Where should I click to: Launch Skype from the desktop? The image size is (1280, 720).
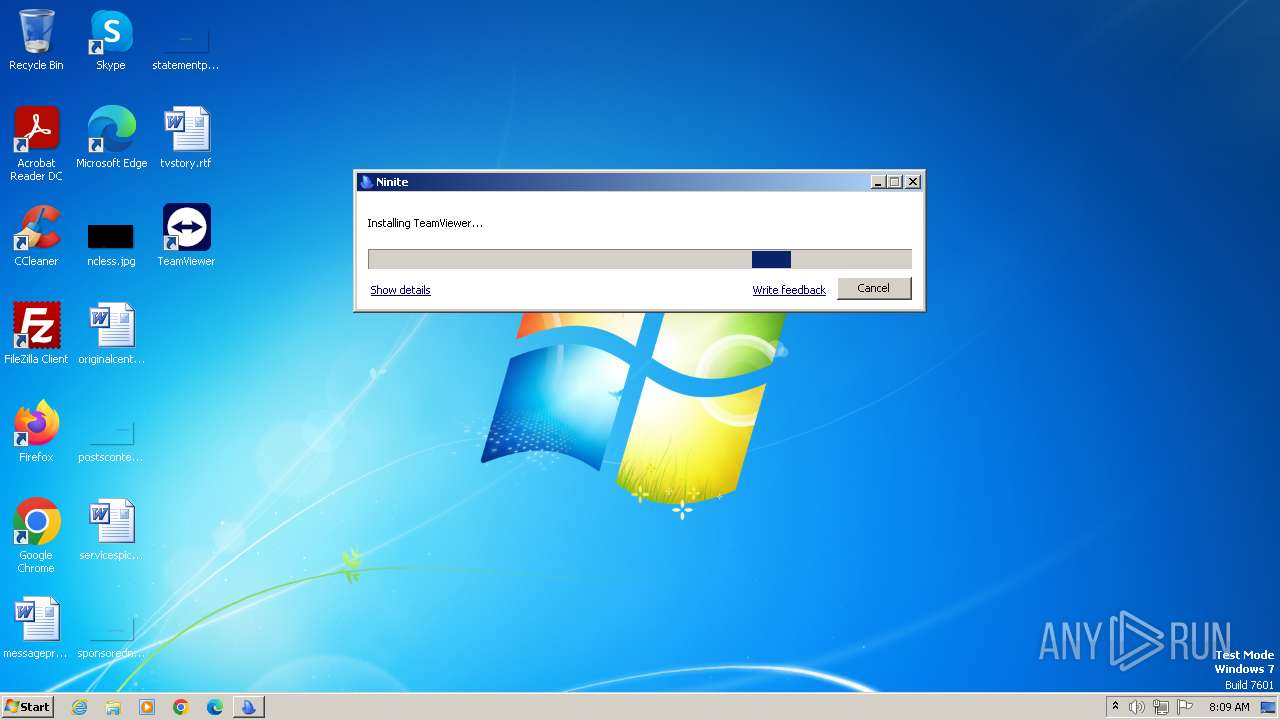coord(111,40)
